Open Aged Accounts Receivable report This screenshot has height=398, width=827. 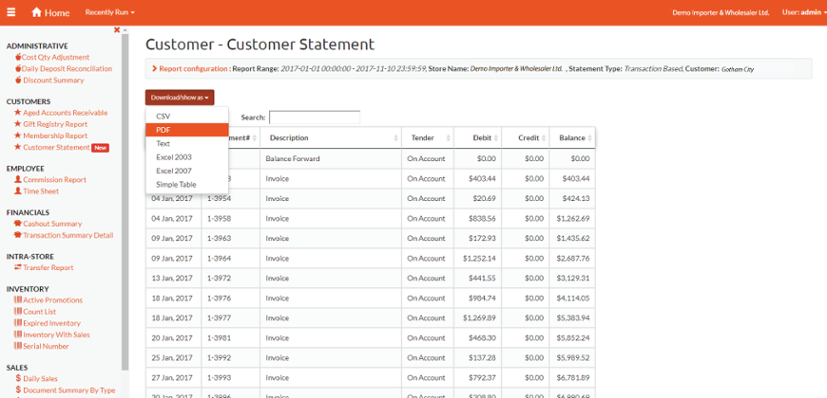point(65,112)
